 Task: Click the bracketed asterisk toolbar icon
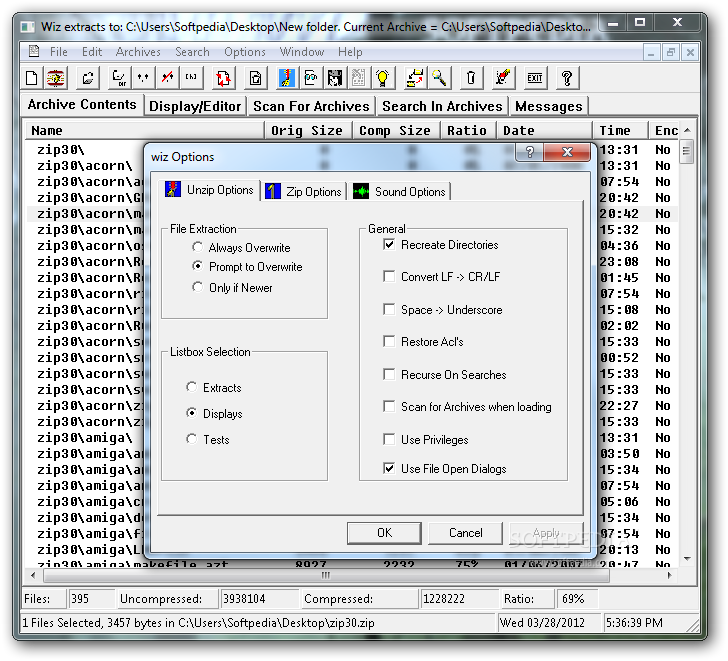coord(191,78)
